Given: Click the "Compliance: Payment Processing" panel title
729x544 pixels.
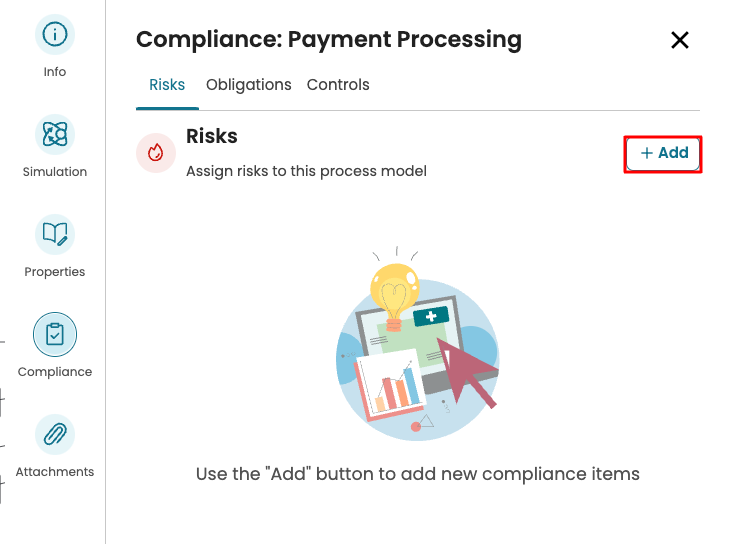Looking at the screenshot, I should coord(329,40).
